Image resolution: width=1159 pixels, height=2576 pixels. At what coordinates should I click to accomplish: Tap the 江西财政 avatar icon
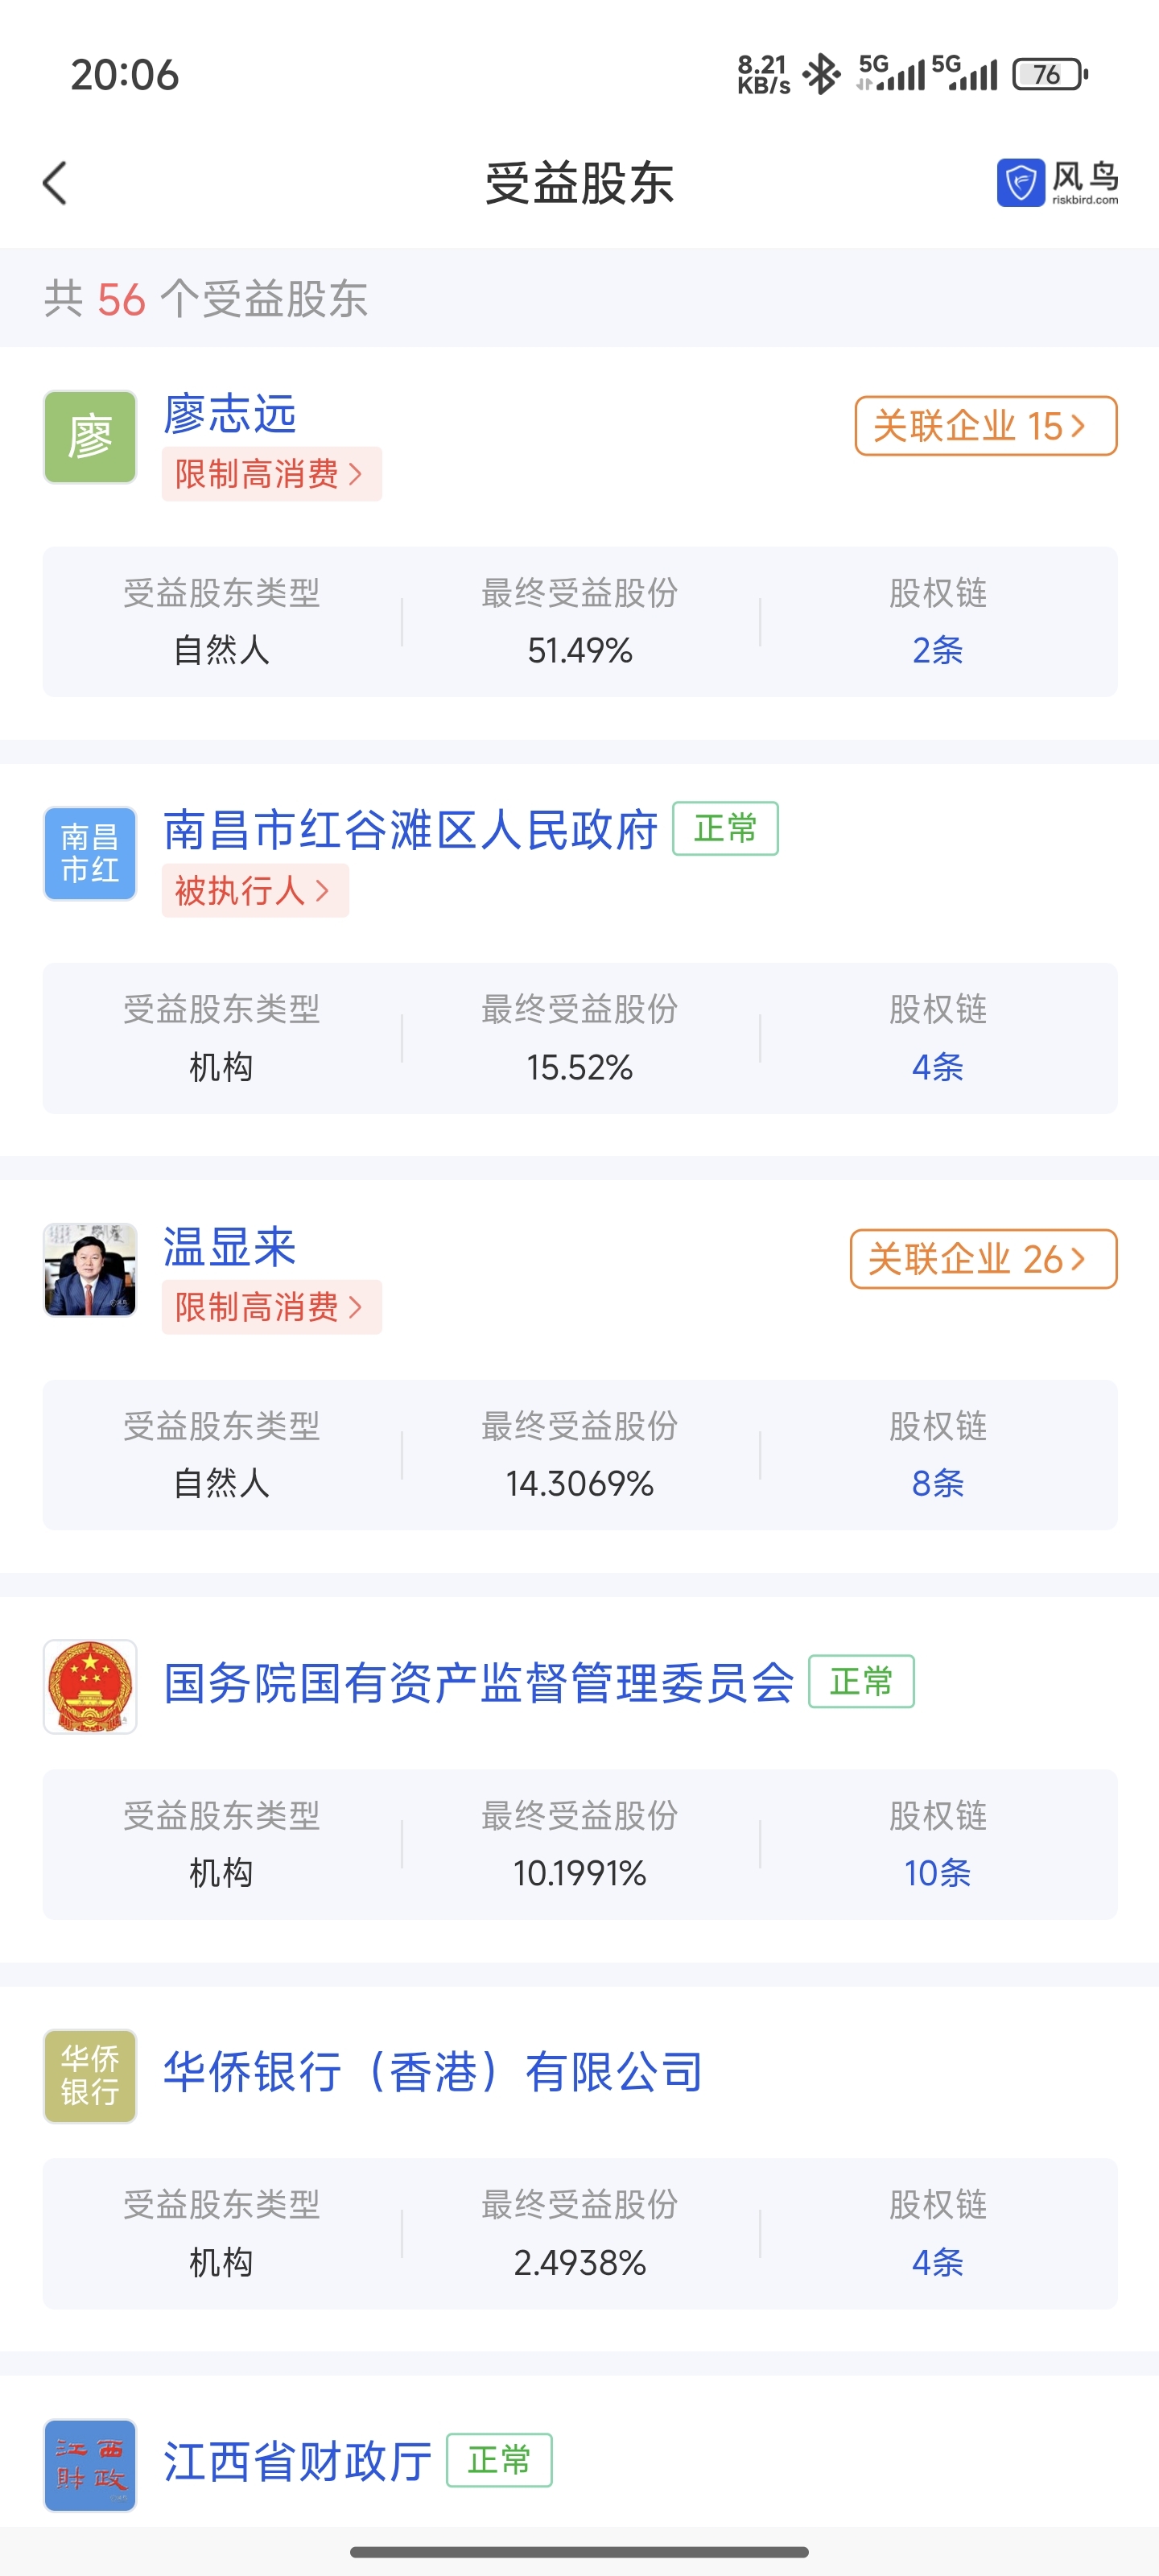[x=90, y=2464]
